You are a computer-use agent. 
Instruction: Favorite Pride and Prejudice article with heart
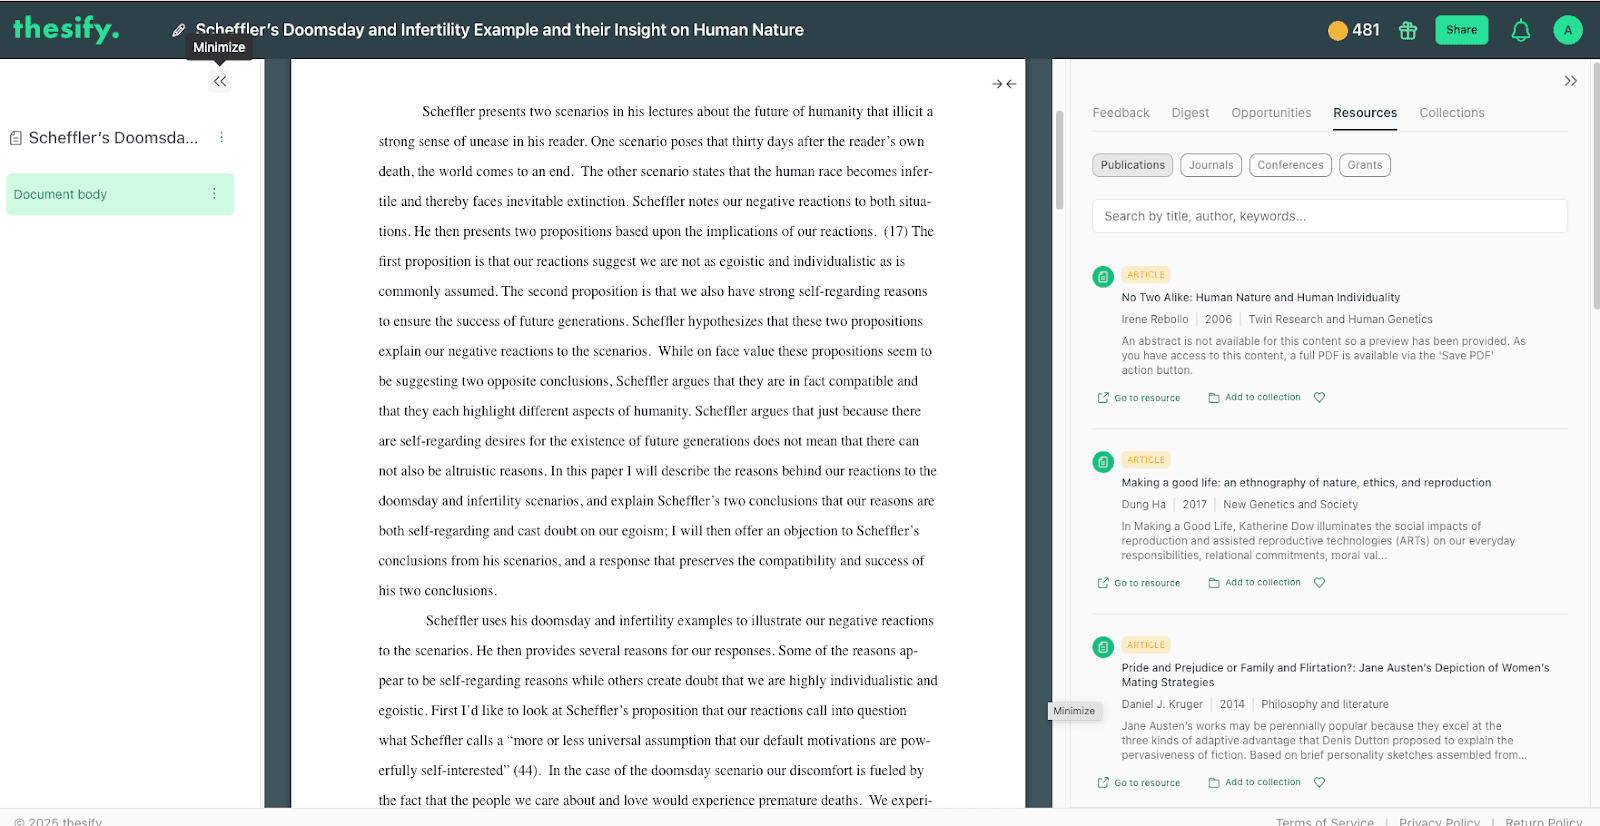(1319, 783)
